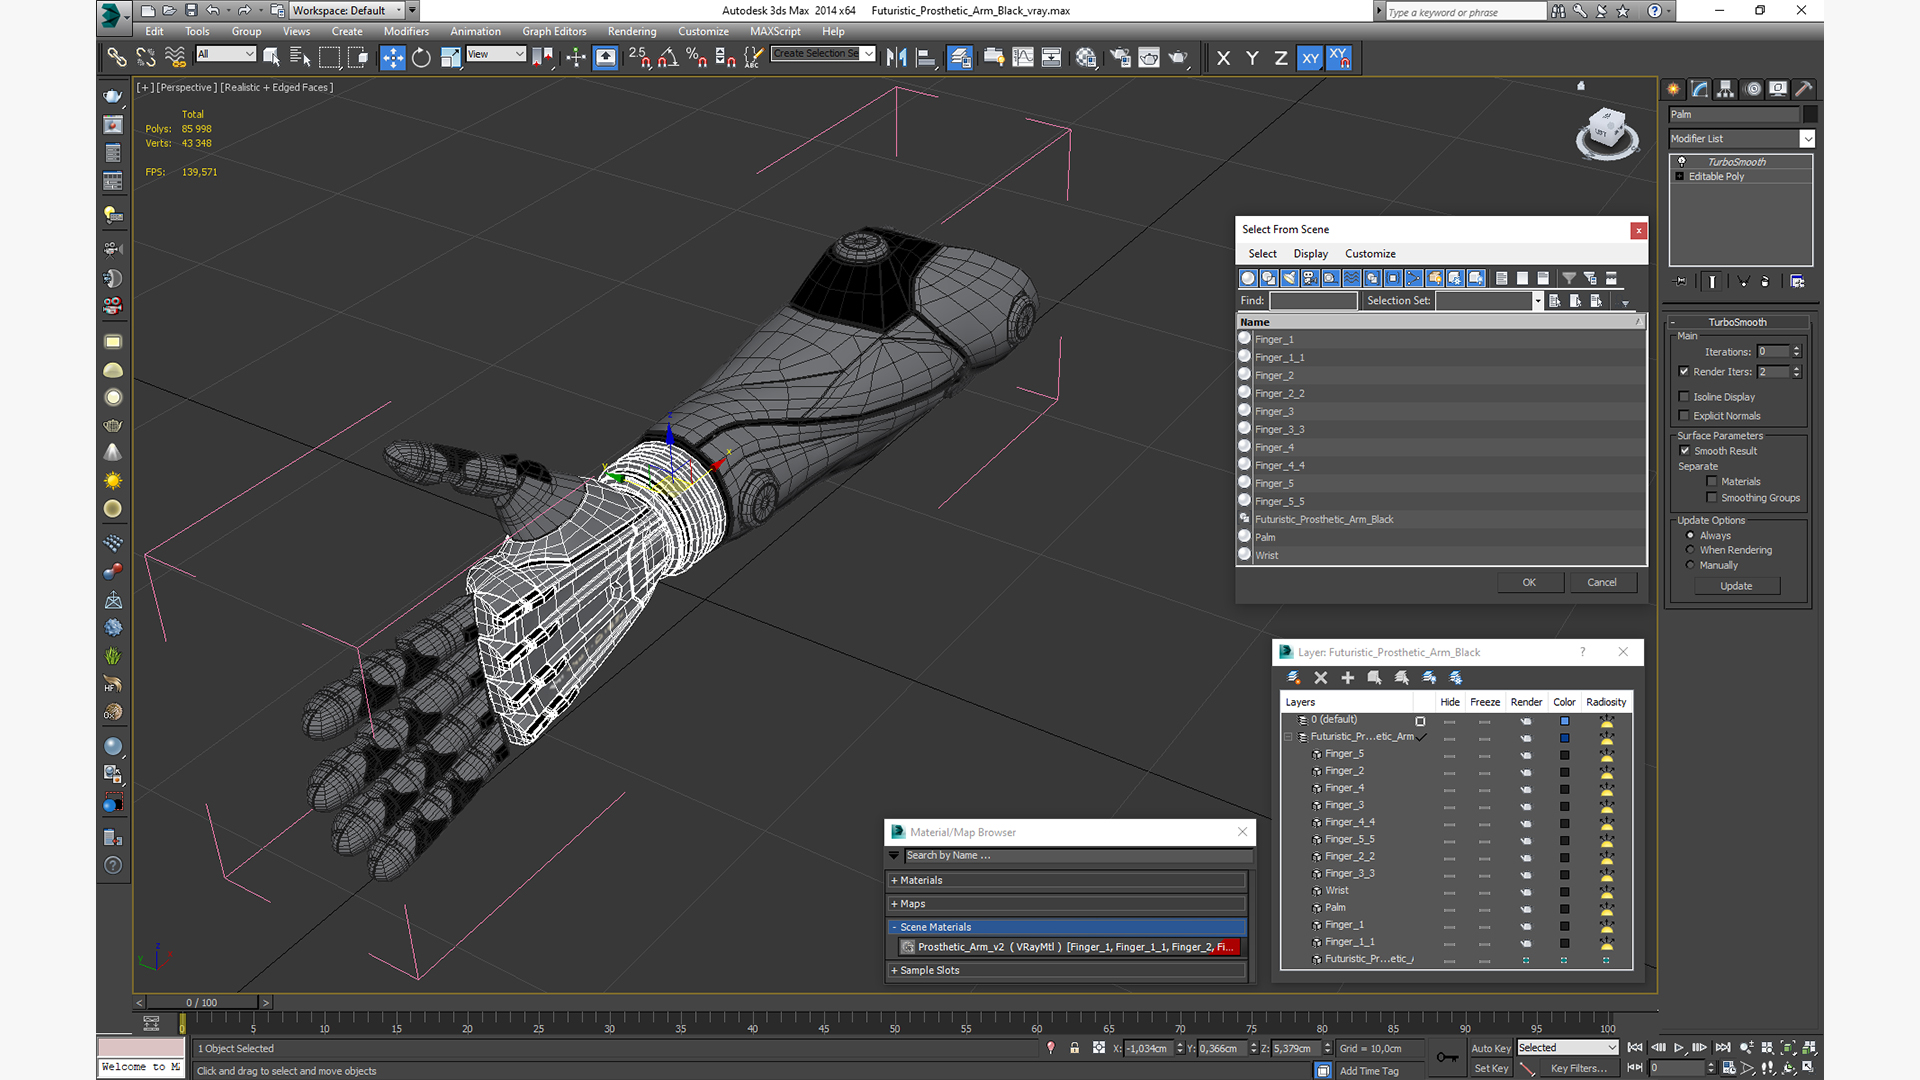Activate the Select Object arrow tool
This screenshot has height=1080, width=1920.
click(x=271, y=58)
